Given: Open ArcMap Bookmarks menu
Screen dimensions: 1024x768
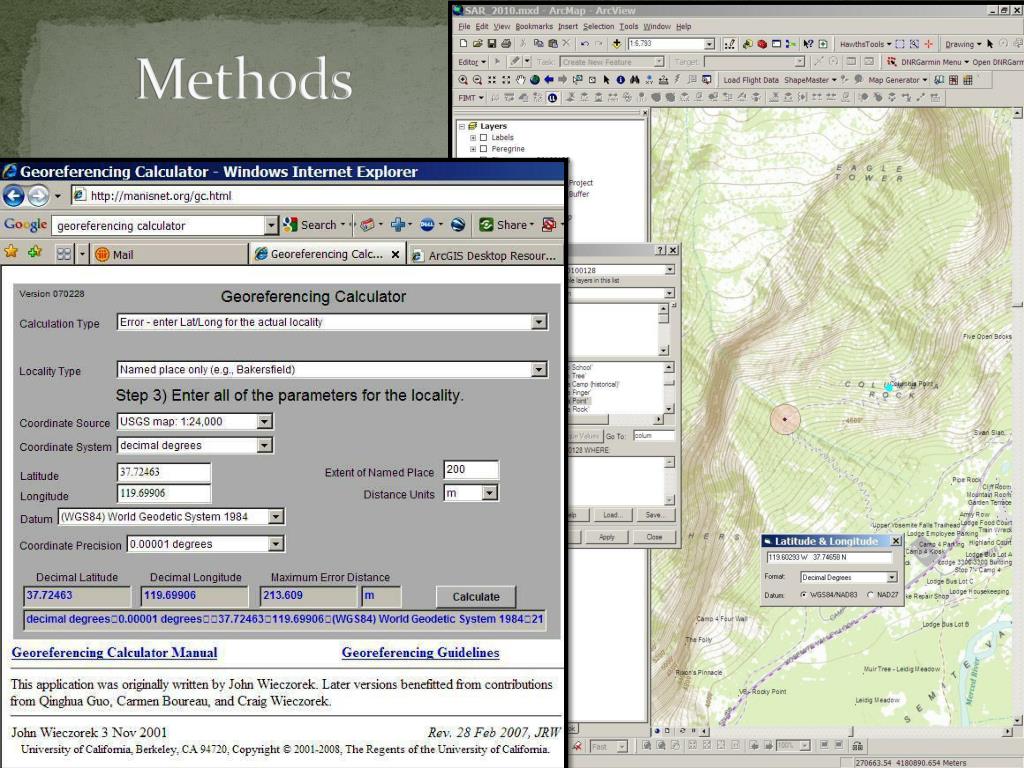Looking at the screenshot, I should [x=534, y=27].
